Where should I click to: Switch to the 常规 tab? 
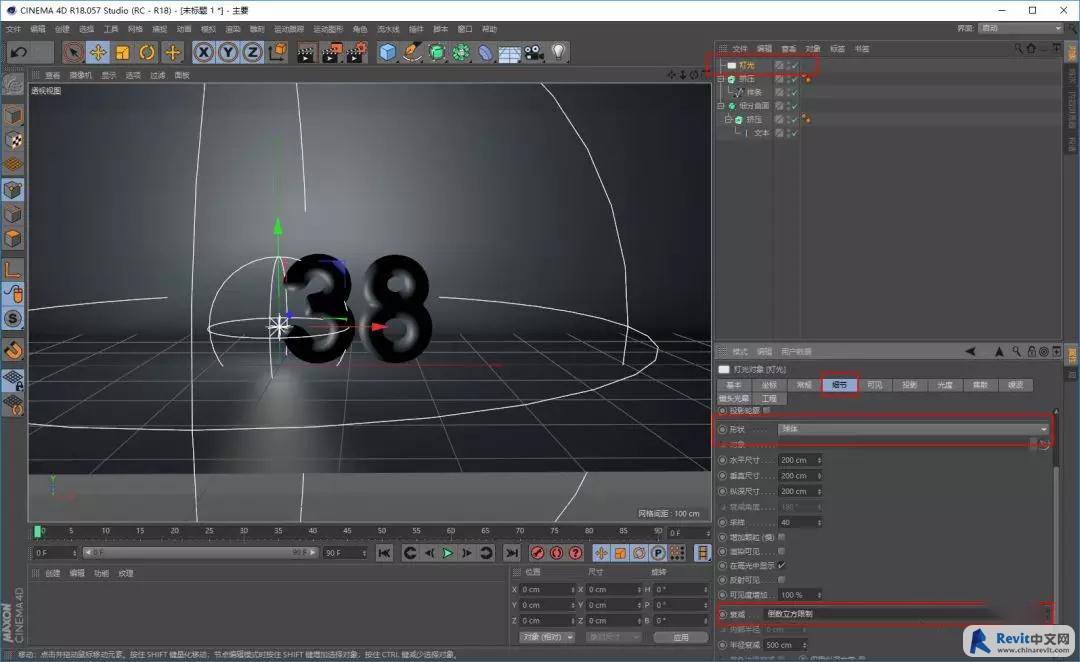pyautogui.click(x=804, y=385)
